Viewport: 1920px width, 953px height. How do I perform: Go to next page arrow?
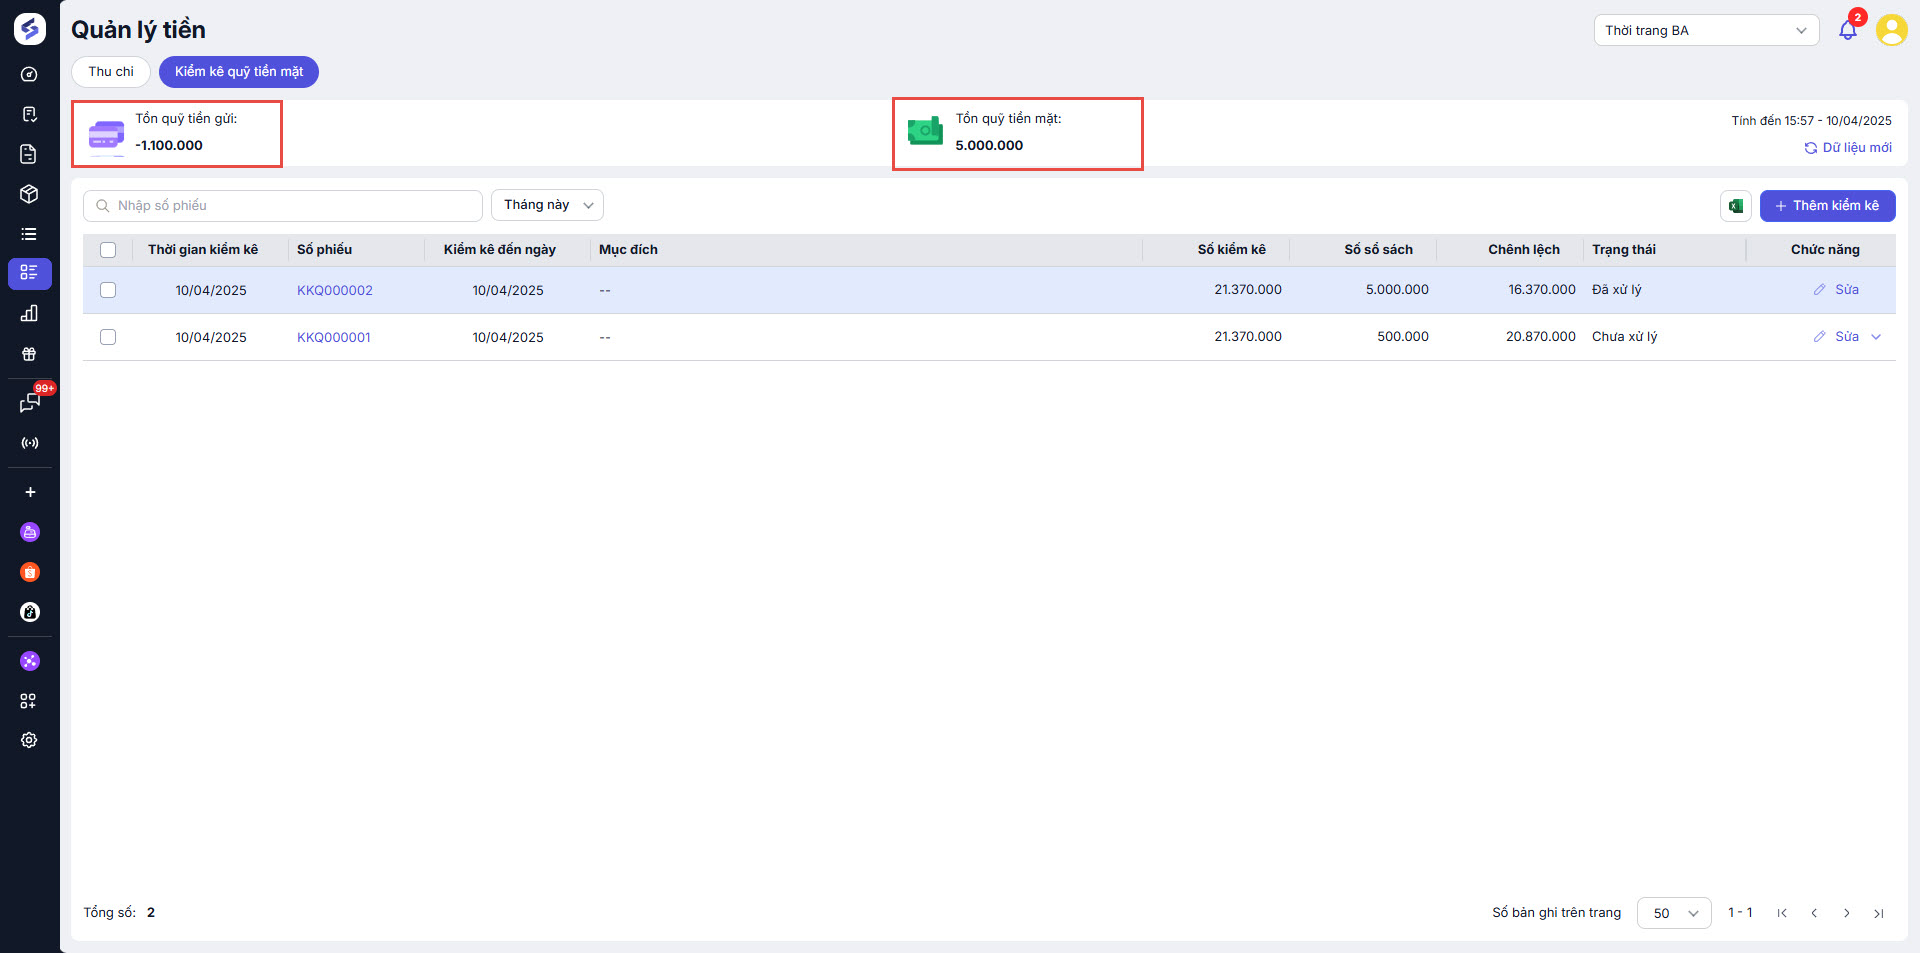click(x=1847, y=913)
